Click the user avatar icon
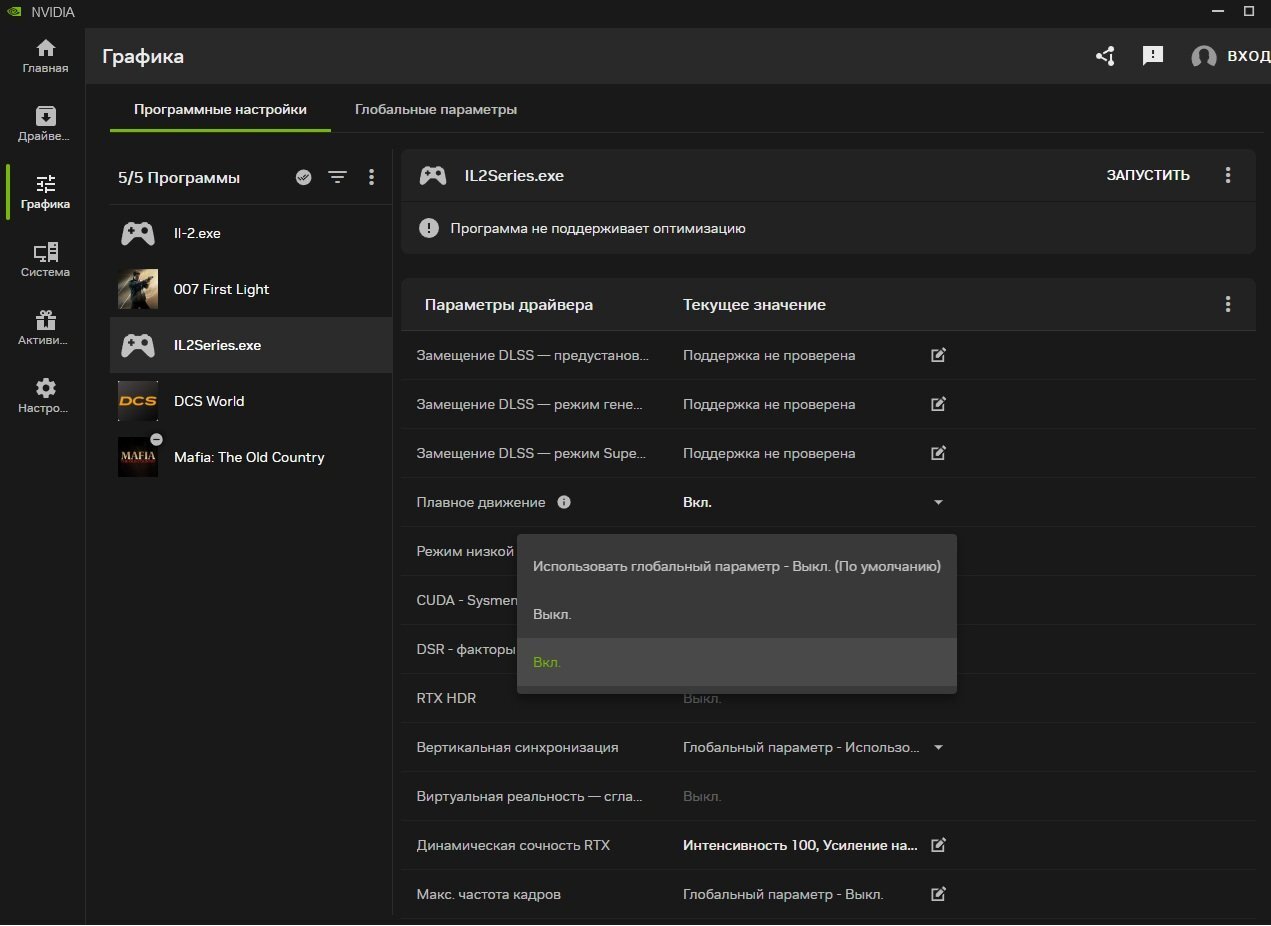The height and width of the screenshot is (926, 1271). coord(1204,57)
